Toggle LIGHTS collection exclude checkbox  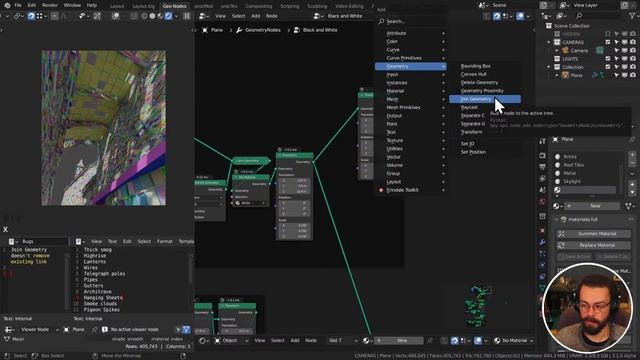tap(608, 59)
